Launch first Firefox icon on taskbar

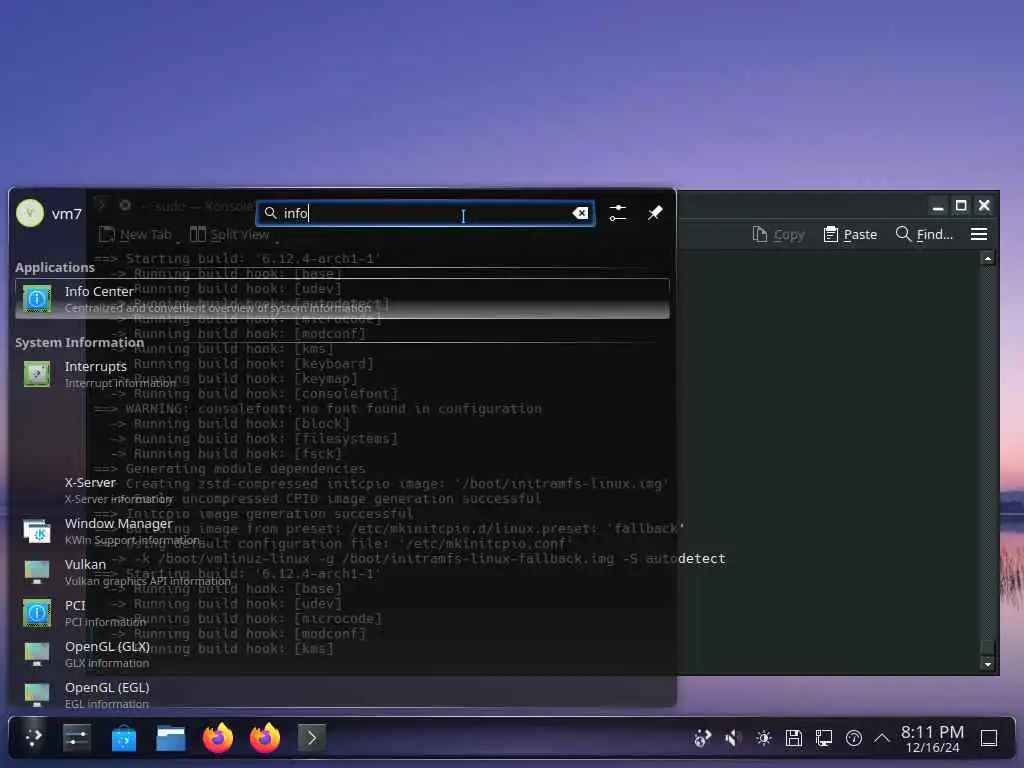point(218,738)
